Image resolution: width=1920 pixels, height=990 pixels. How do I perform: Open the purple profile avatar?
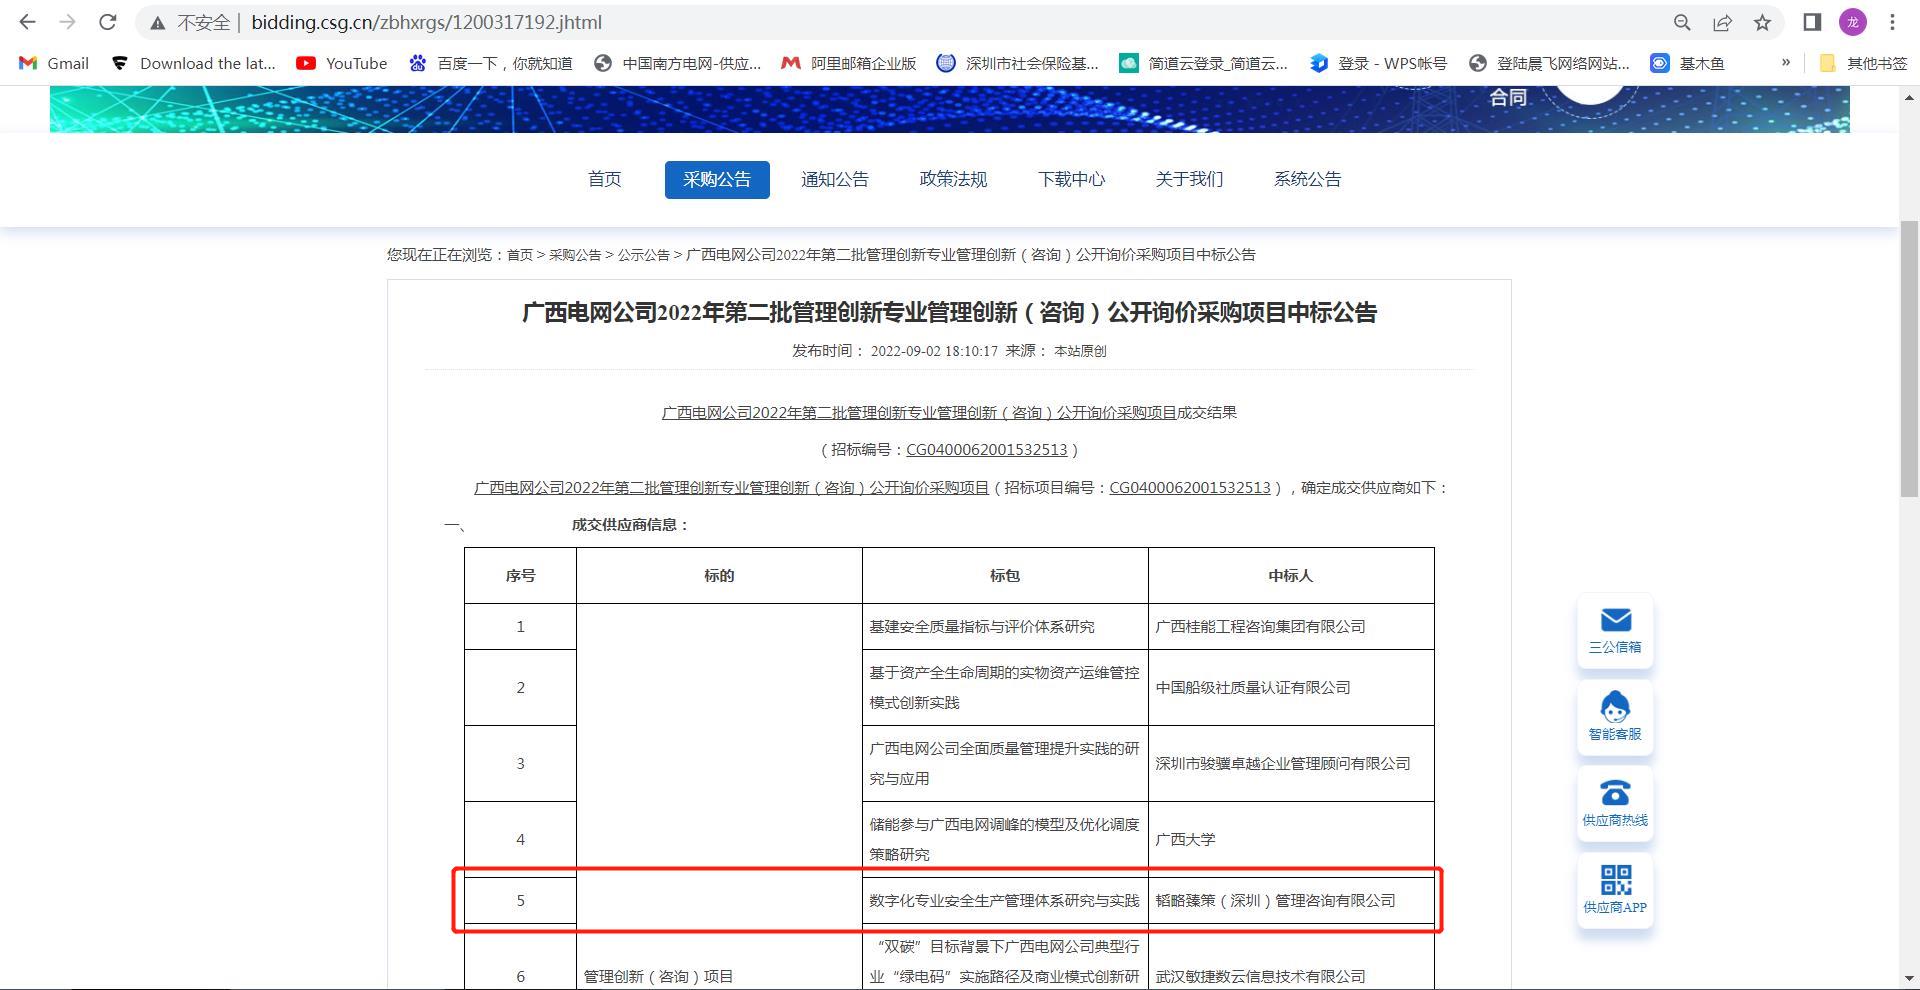point(1853,22)
